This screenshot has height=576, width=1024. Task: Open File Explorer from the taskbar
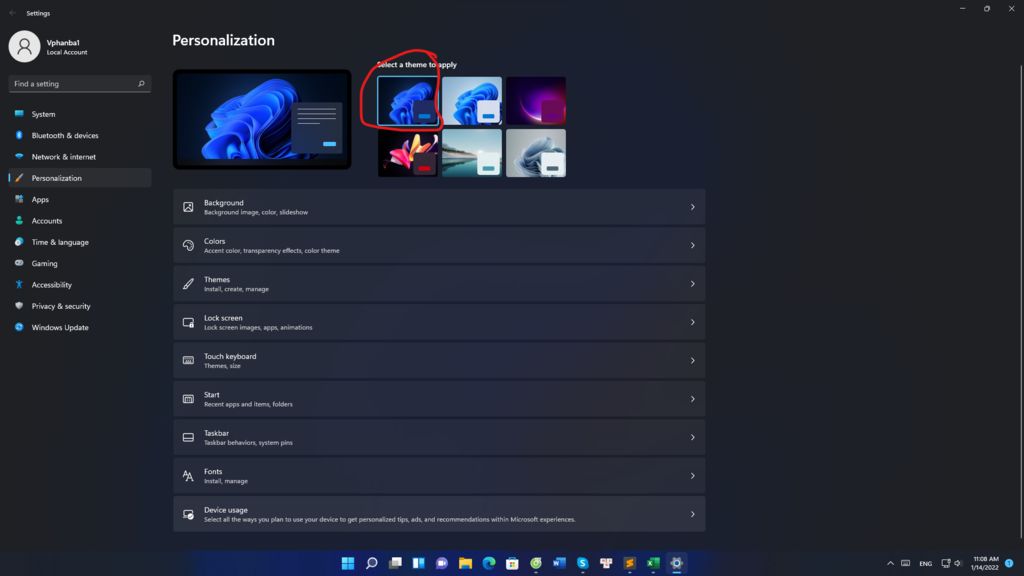pyautogui.click(x=465, y=563)
